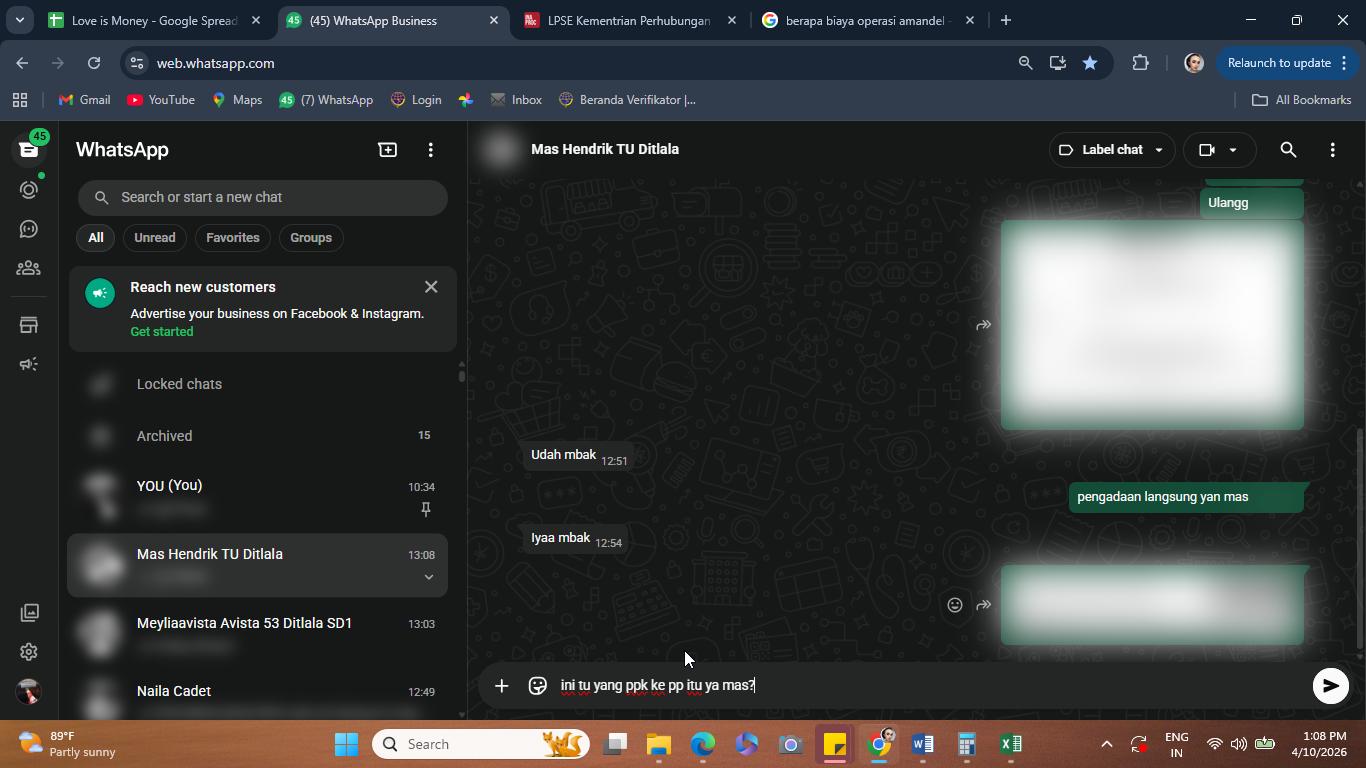This screenshot has height=768, width=1366.
Task: Forward the large blurred image message
Action: (x=984, y=325)
